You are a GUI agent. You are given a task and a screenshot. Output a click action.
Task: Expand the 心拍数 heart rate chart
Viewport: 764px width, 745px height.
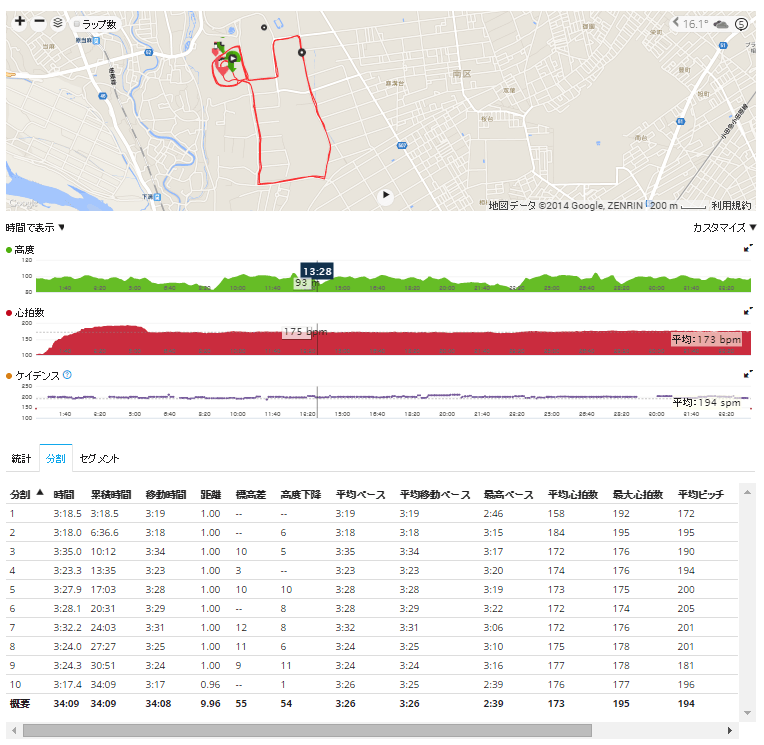point(750,313)
